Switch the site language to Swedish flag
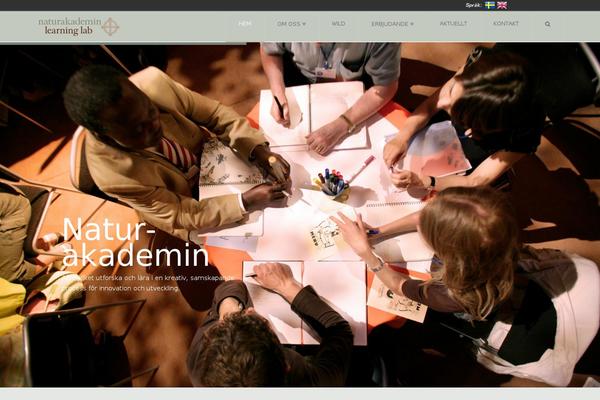Image resolution: width=600 pixels, height=400 pixels. (490, 5)
